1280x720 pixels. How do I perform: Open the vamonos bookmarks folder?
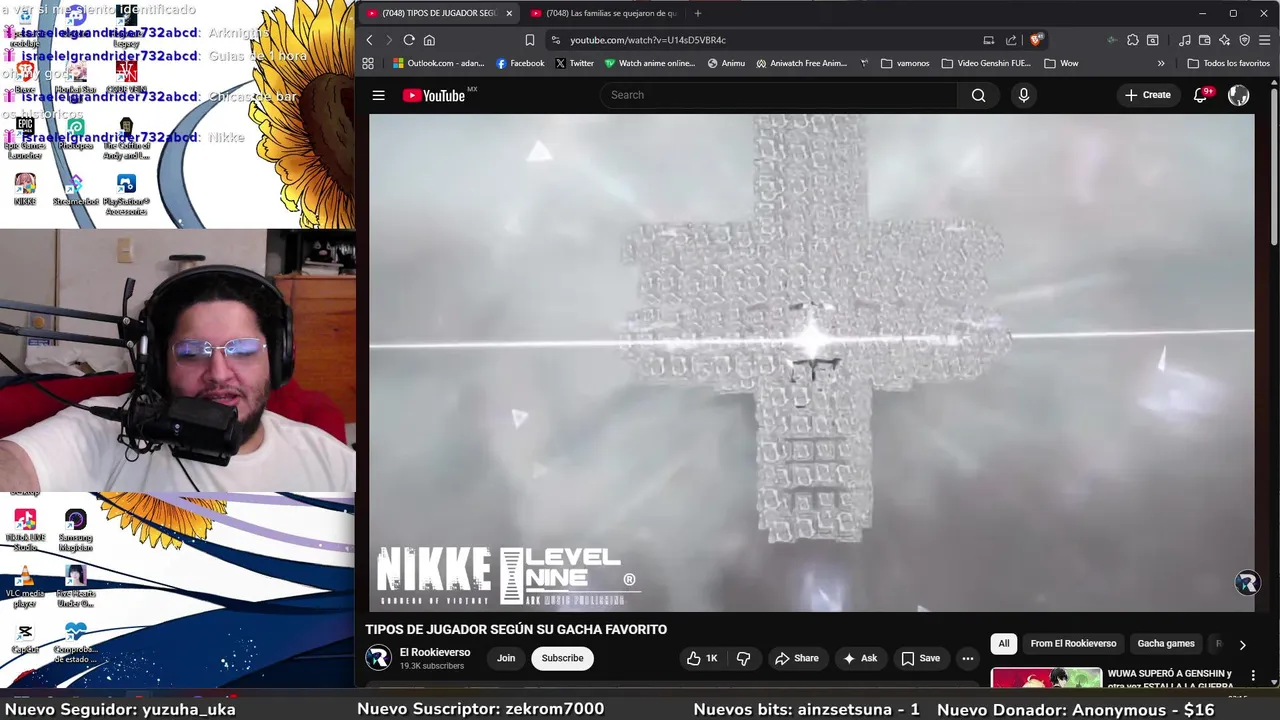pyautogui.click(x=905, y=63)
